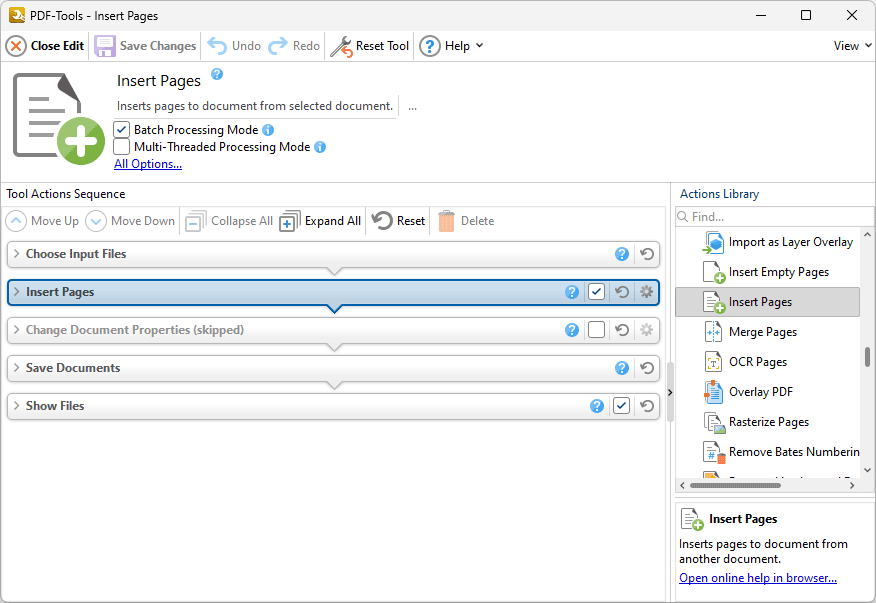Click the Delete trash icon
This screenshot has width=876, height=603.
pyautogui.click(x=446, y=221)
